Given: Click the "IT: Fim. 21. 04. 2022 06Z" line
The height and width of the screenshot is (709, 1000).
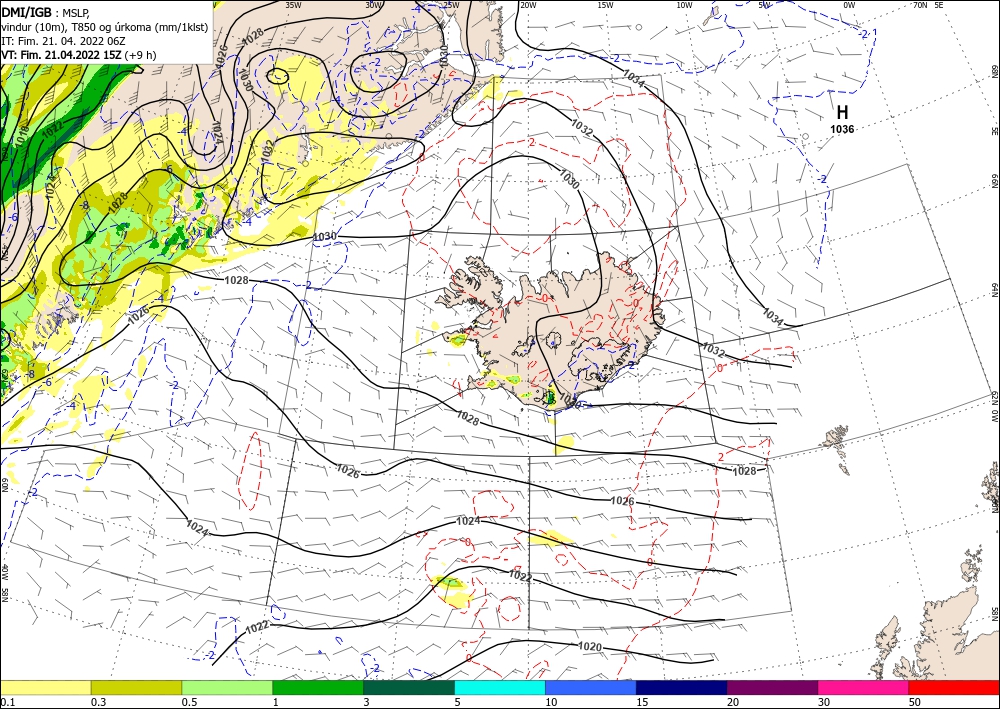Looking at the screenshot, I should pos(63,40).
